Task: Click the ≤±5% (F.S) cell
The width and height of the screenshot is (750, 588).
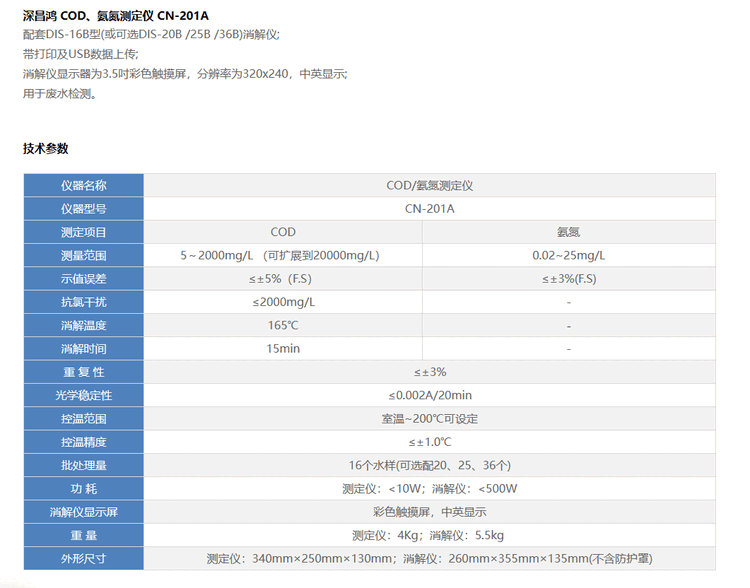Action: coord(283,278)
